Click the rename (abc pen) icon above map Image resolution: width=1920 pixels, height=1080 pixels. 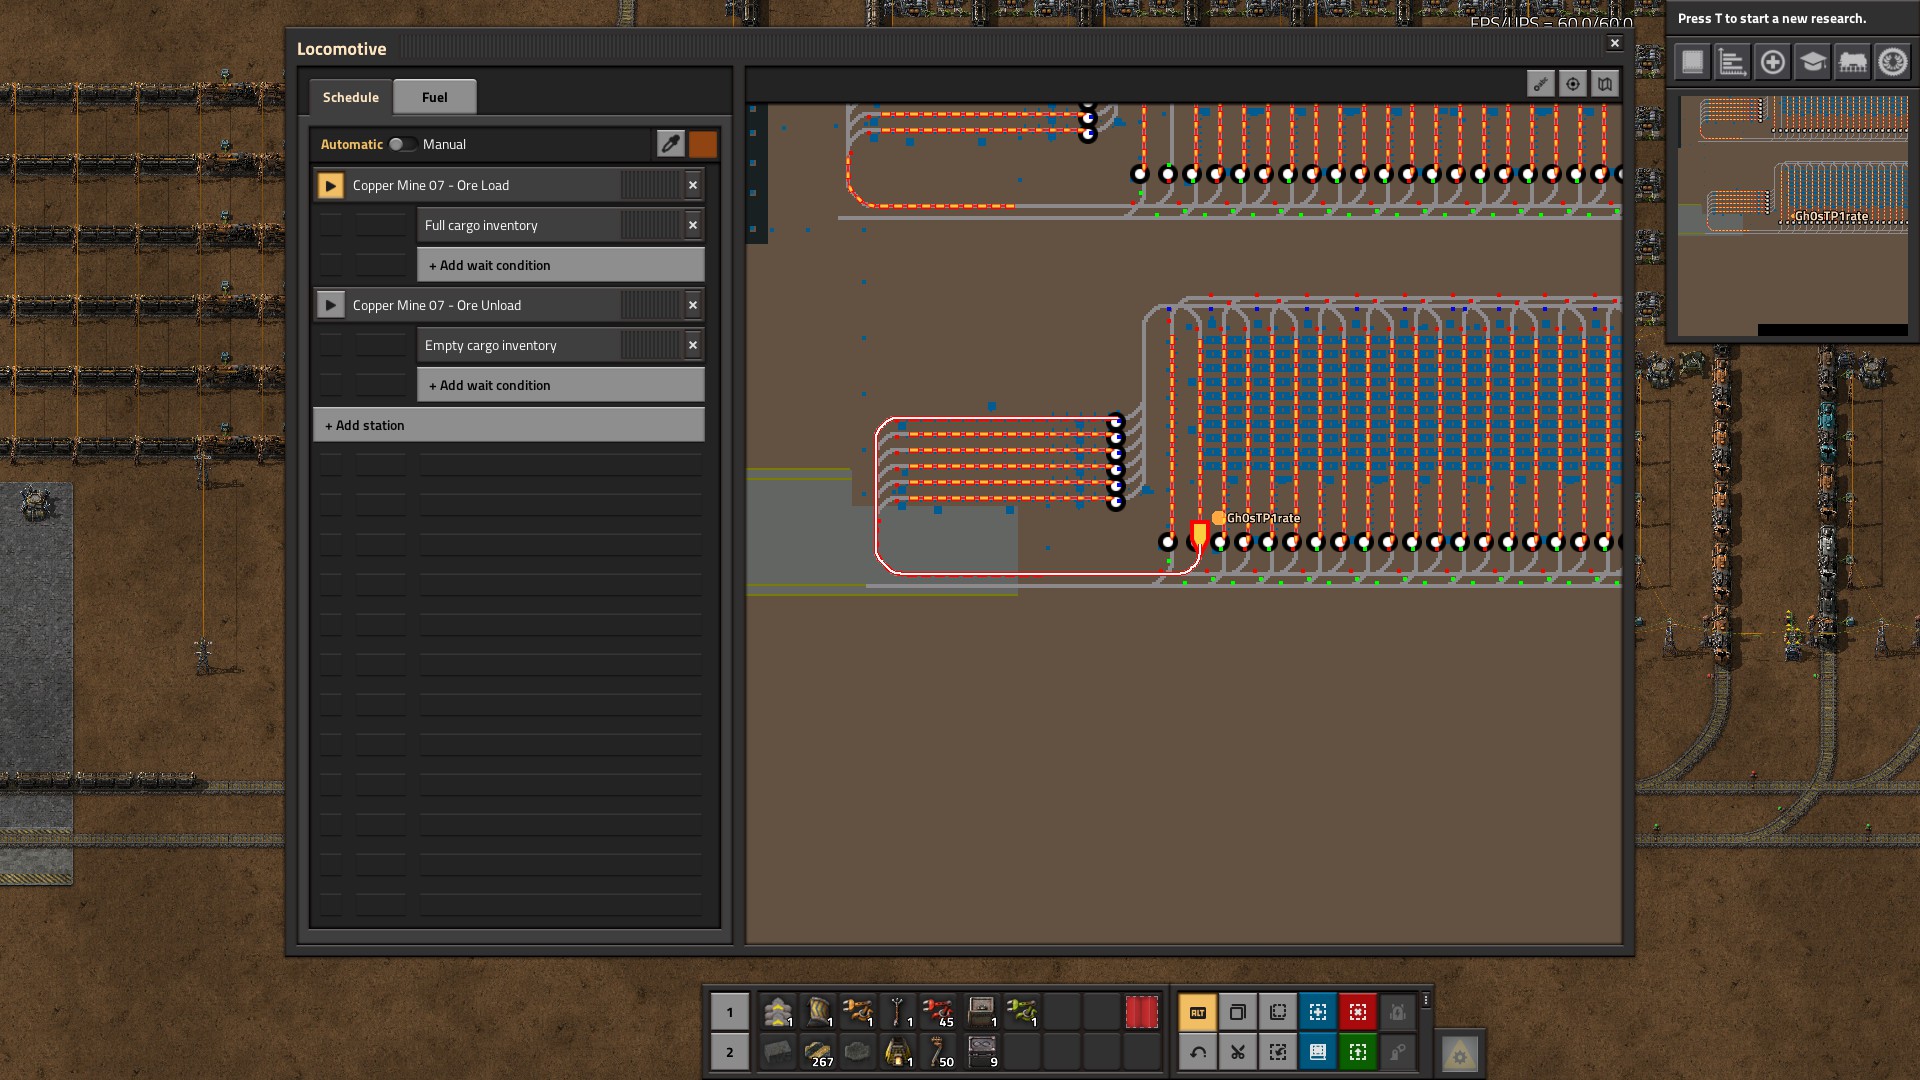pyautogui.click(x=1541, y=84)
